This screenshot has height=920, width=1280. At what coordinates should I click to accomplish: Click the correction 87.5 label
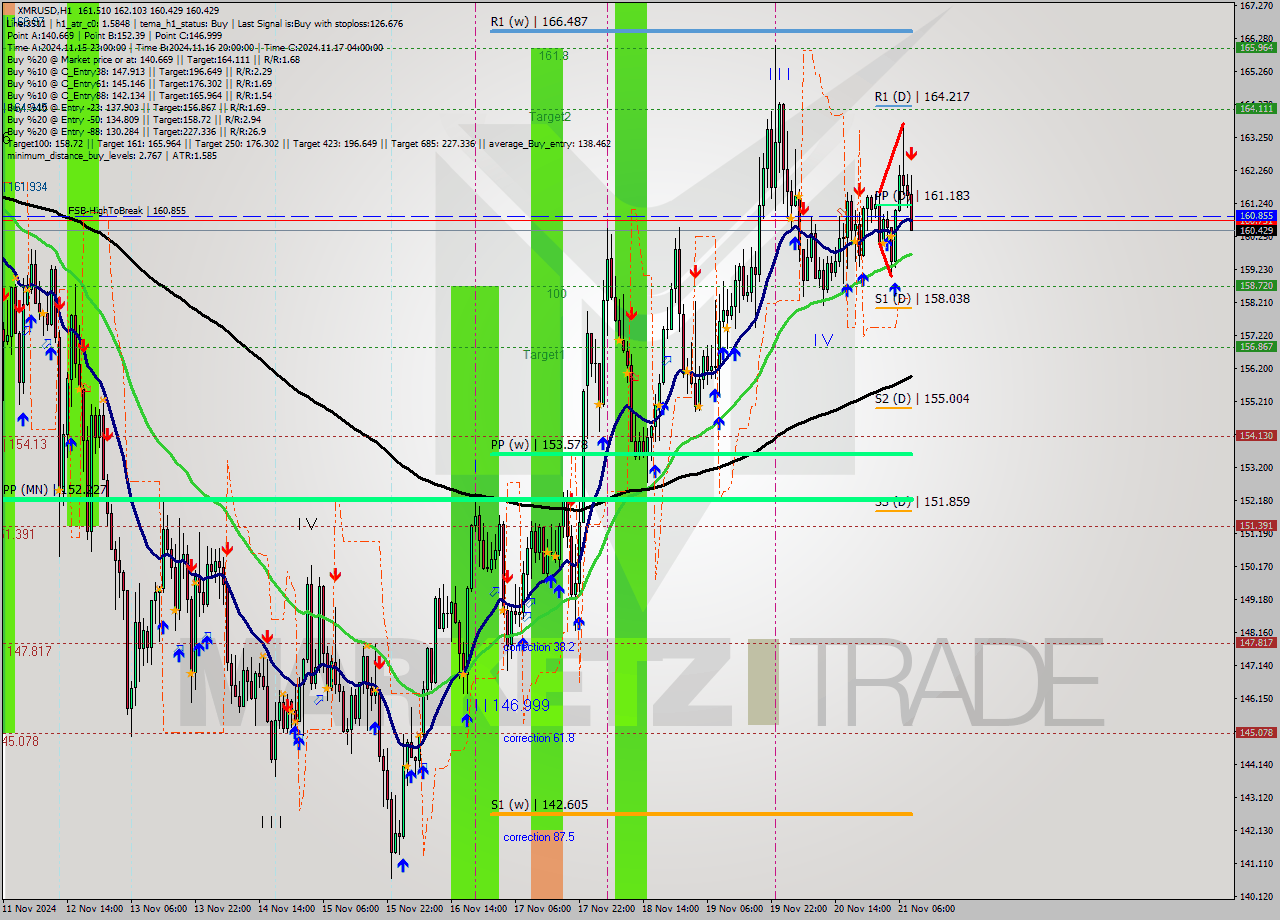coord(539,837)
